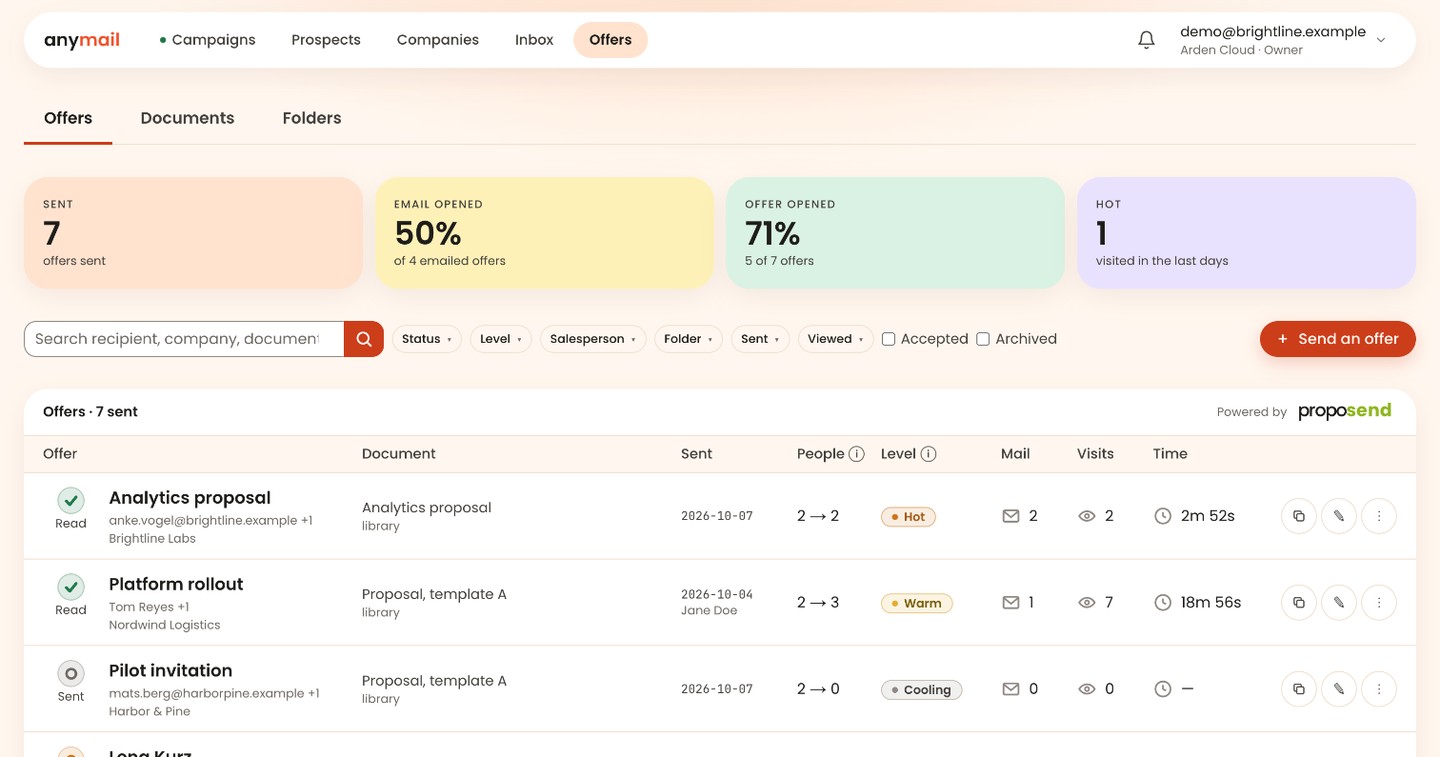Focus the search recipient input field
1440x757 pixels.
tap(184, 339)
